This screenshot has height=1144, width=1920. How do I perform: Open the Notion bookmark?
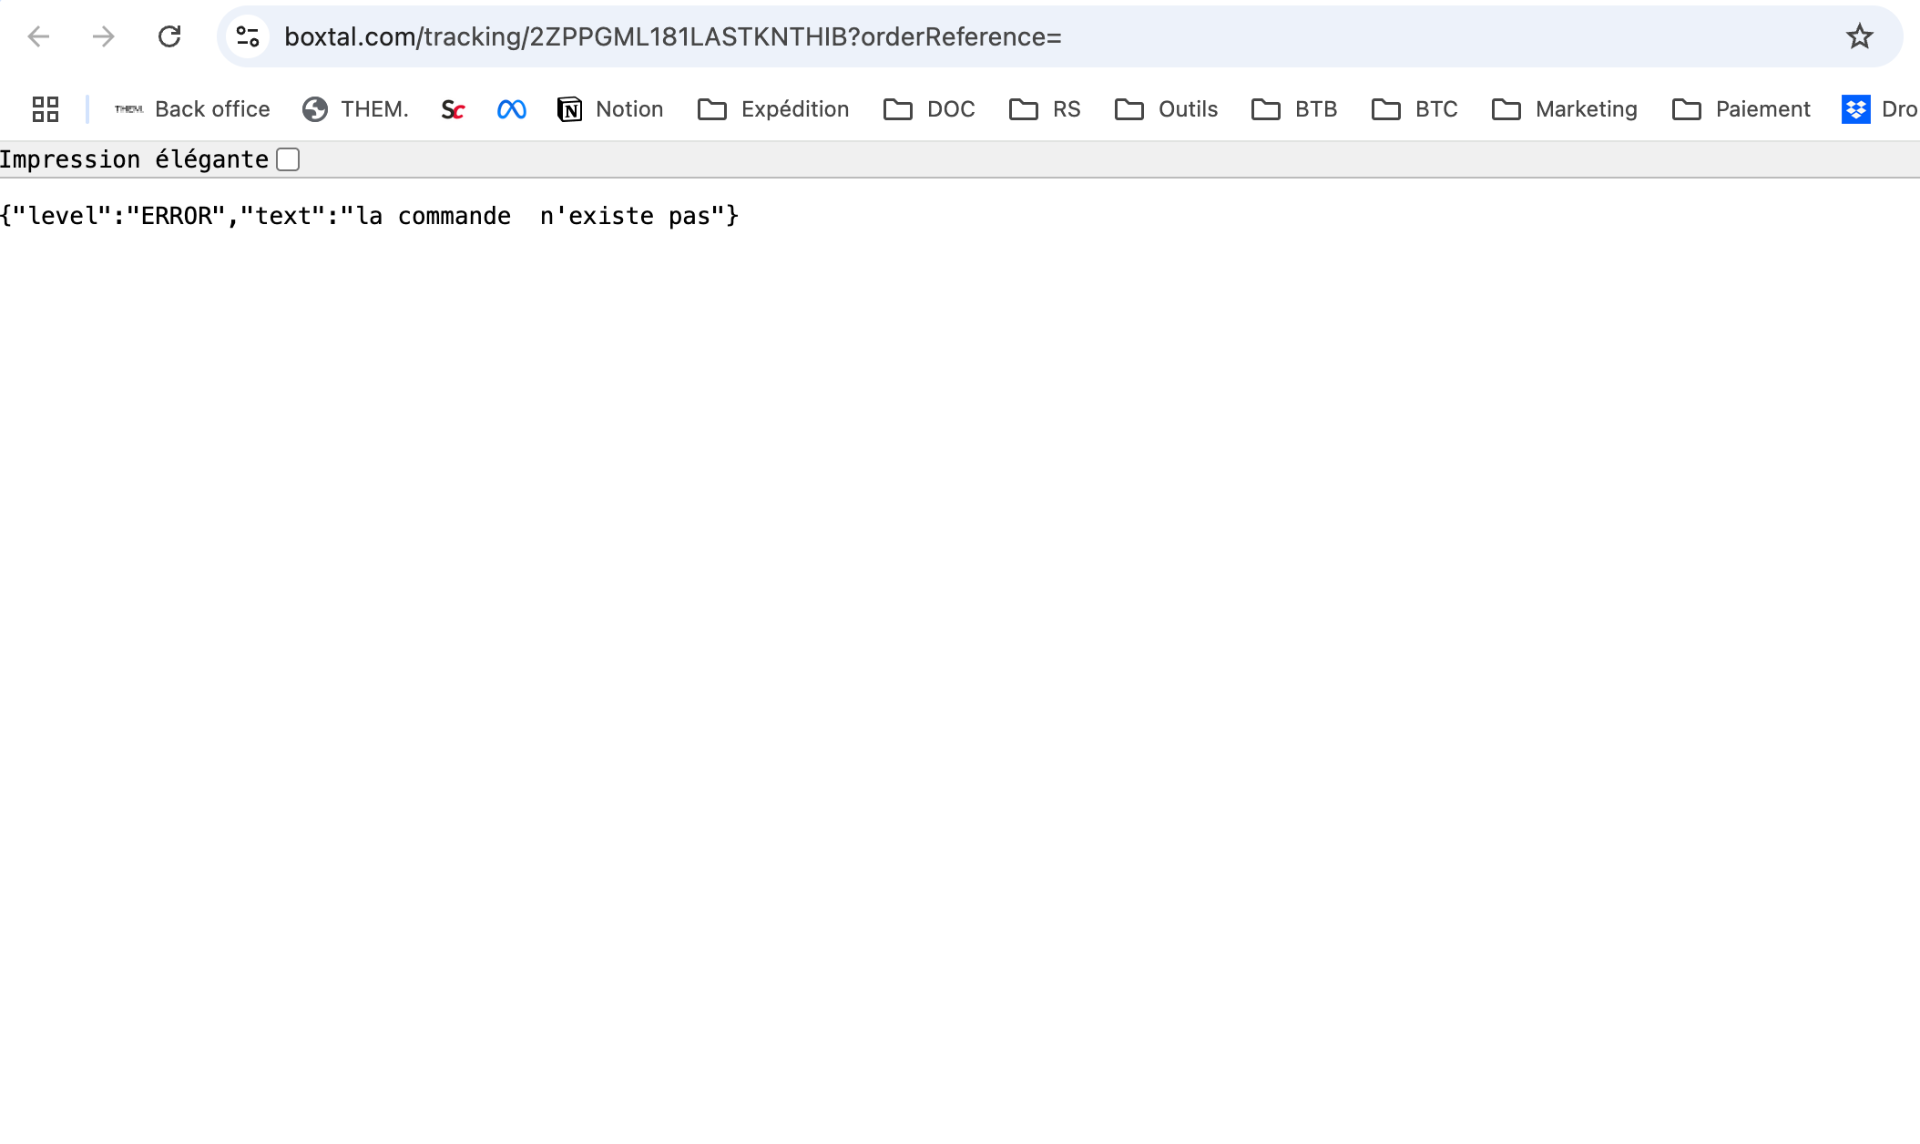pyautogui.click(x=610, y=109)
